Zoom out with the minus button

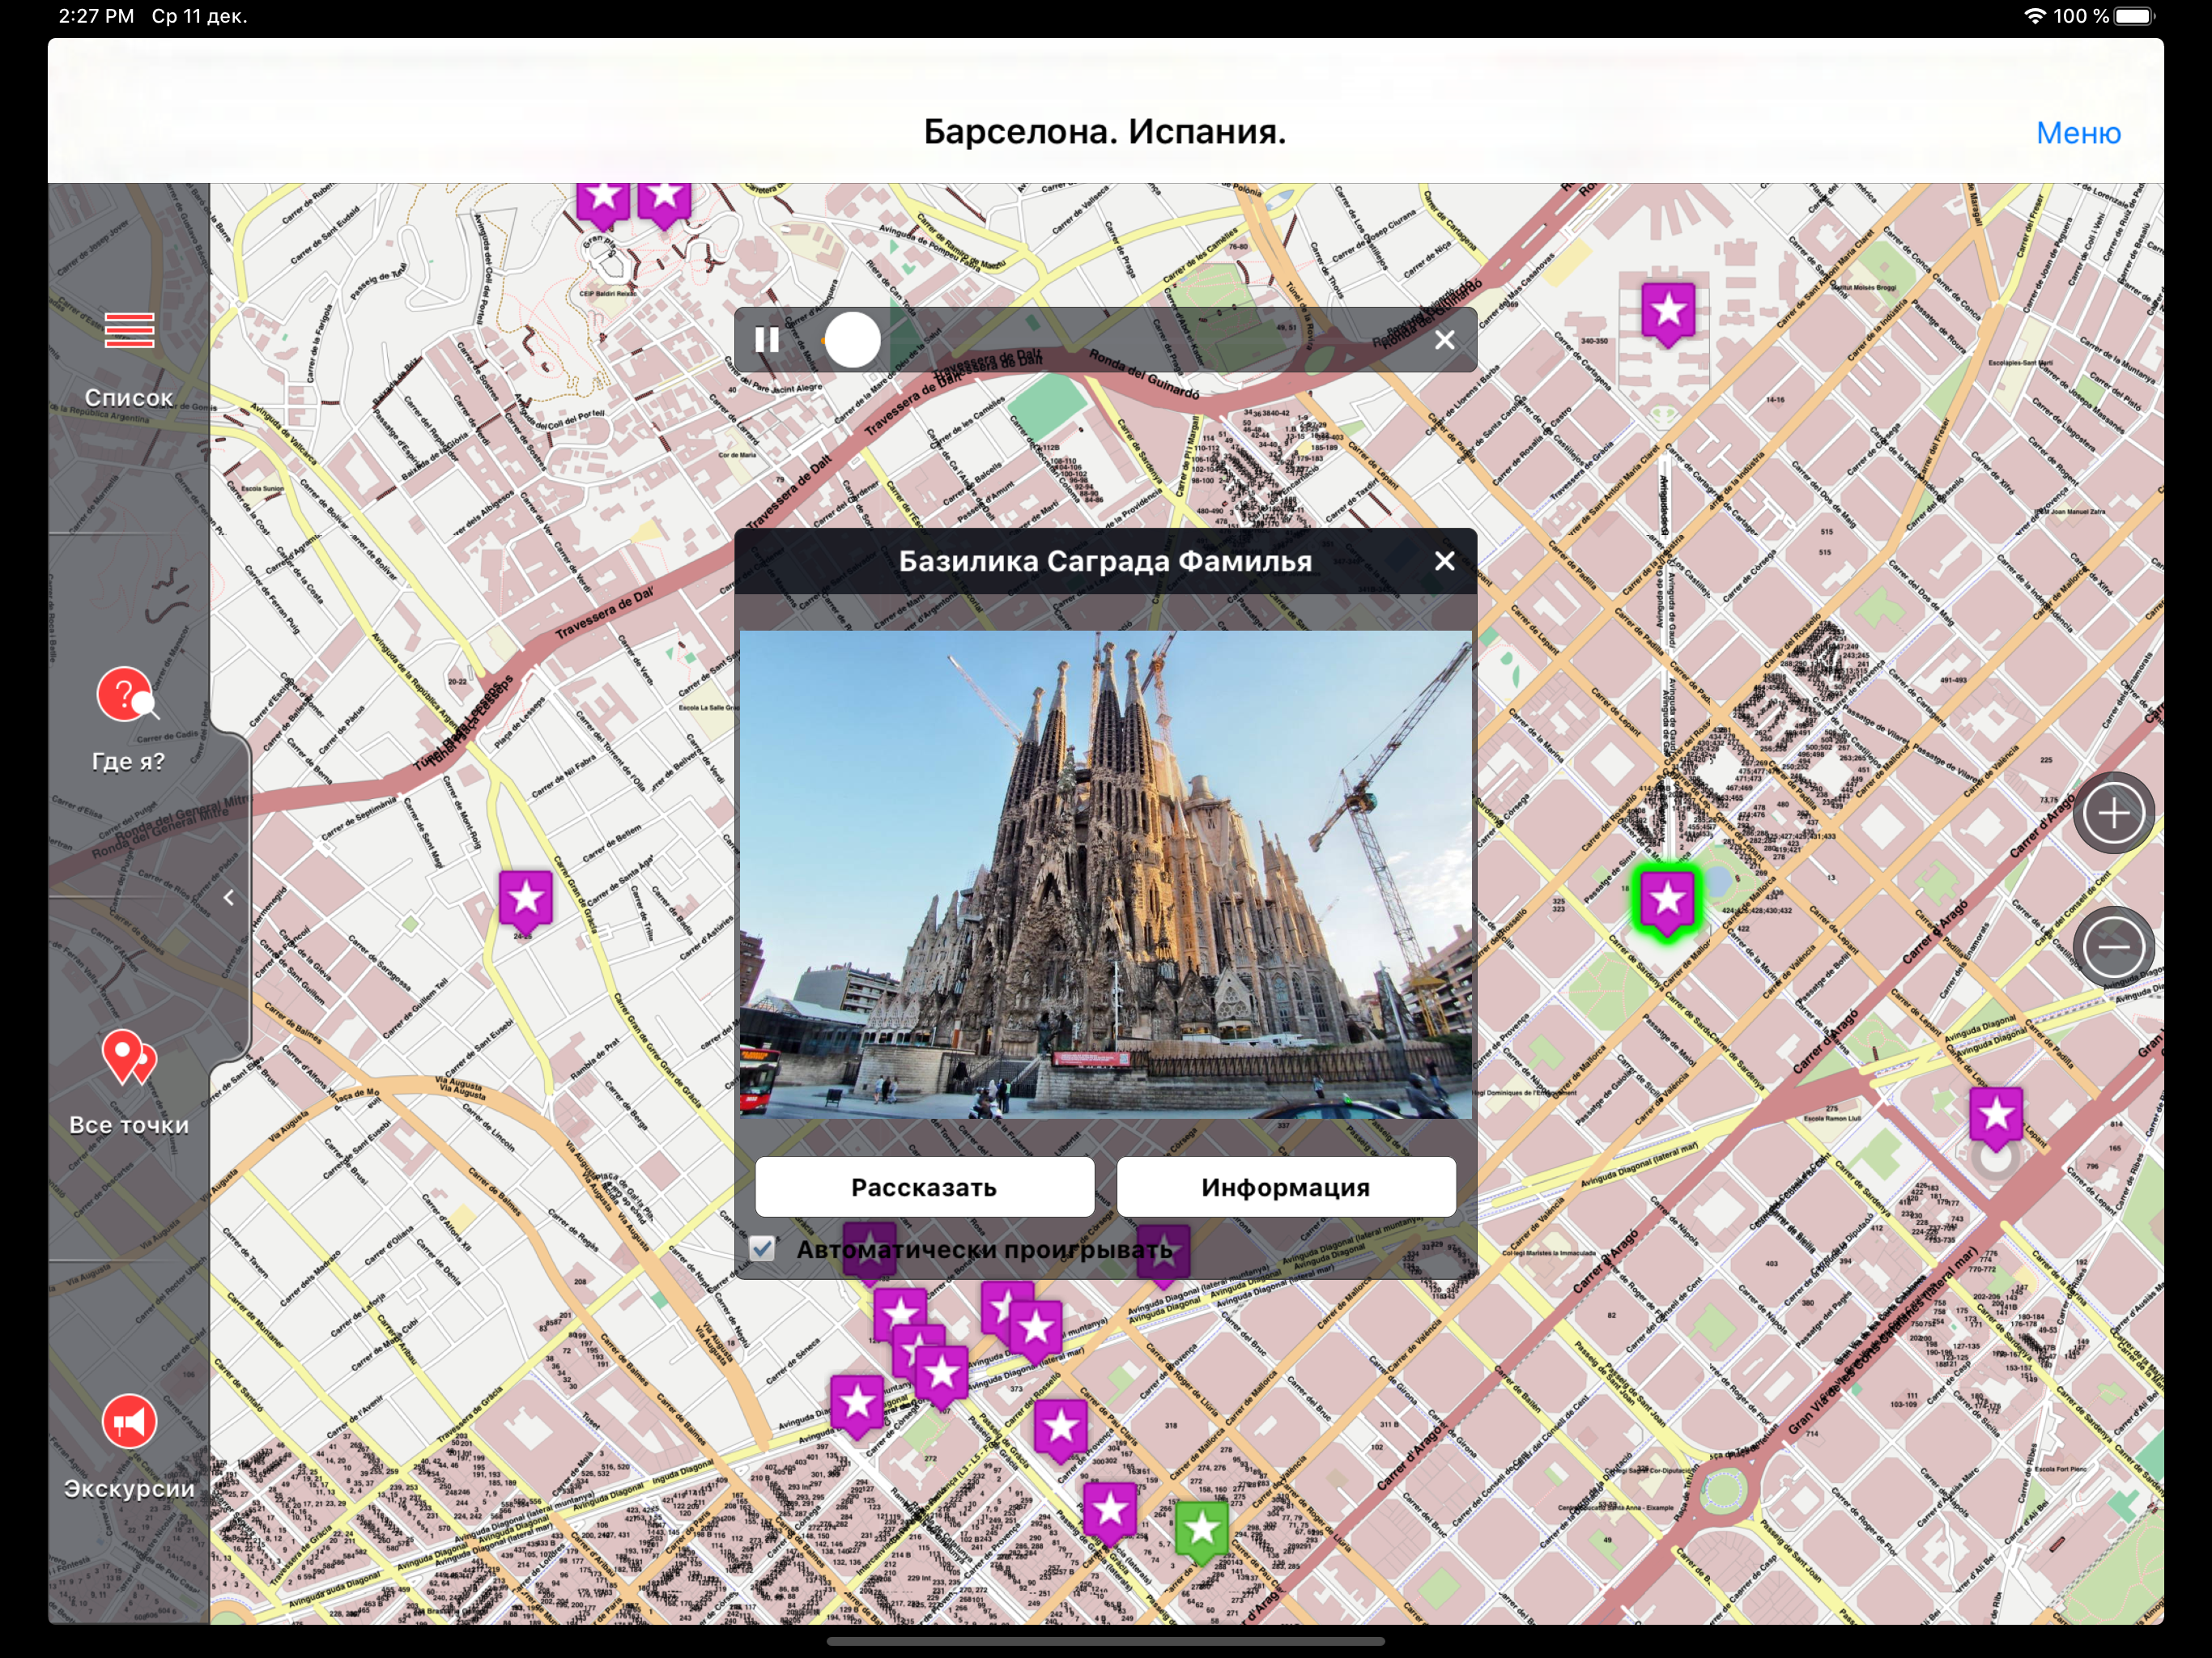[x=2113, y=946]
